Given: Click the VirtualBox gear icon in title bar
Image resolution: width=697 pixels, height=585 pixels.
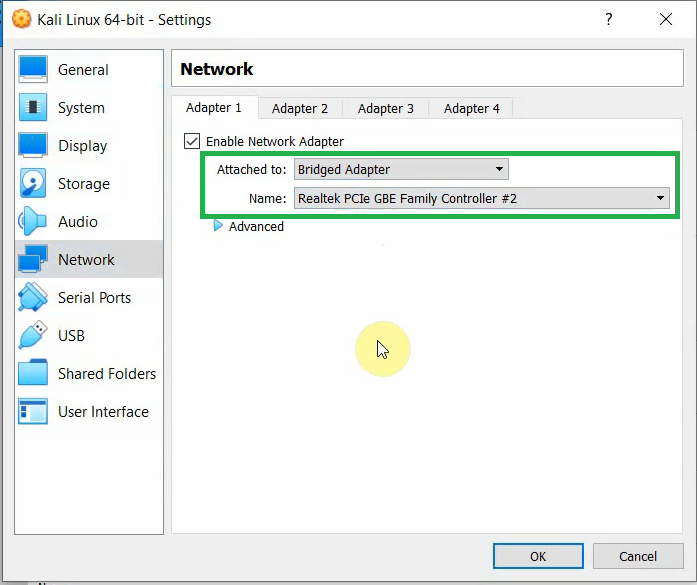Looking at the screenshot, I should (x=21, y=19).
